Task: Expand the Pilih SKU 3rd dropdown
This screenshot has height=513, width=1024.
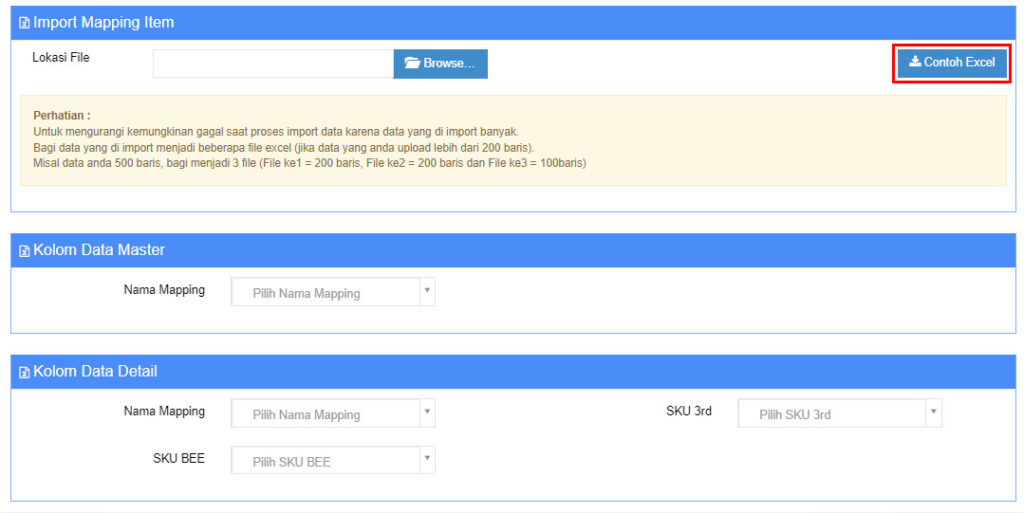Action: coord(830,414)
